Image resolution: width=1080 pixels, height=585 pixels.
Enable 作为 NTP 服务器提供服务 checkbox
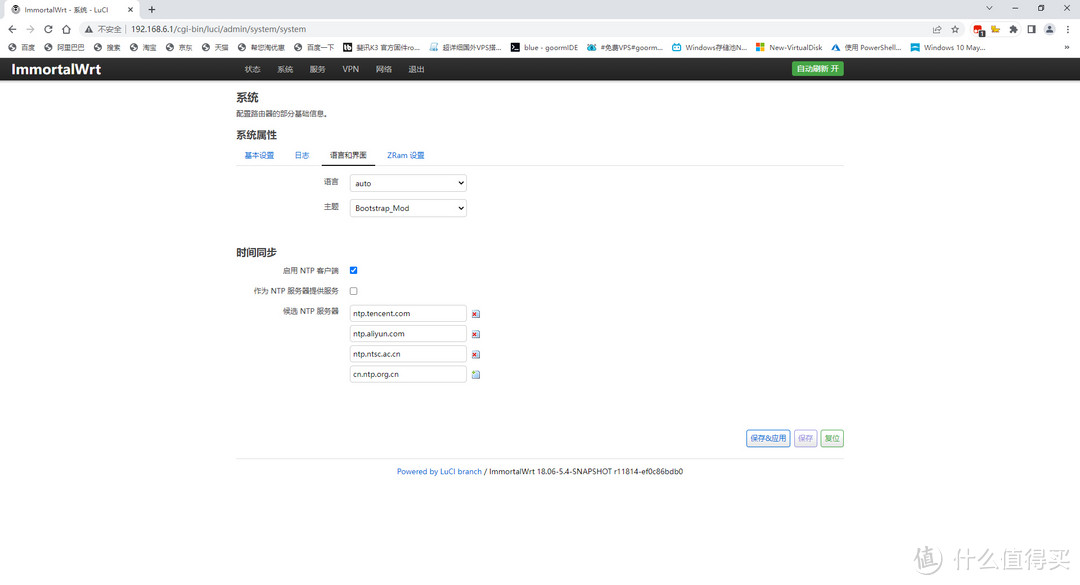353,291
